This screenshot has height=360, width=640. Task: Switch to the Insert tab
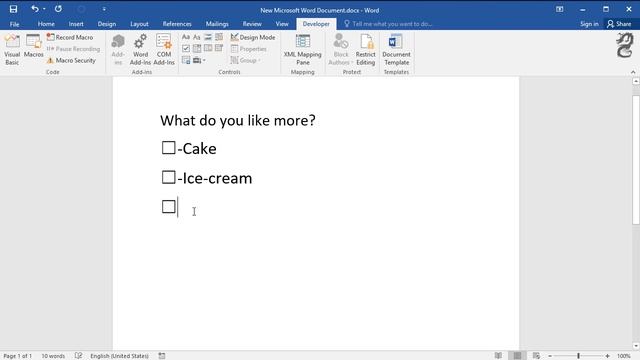click(x=76, y=24)
